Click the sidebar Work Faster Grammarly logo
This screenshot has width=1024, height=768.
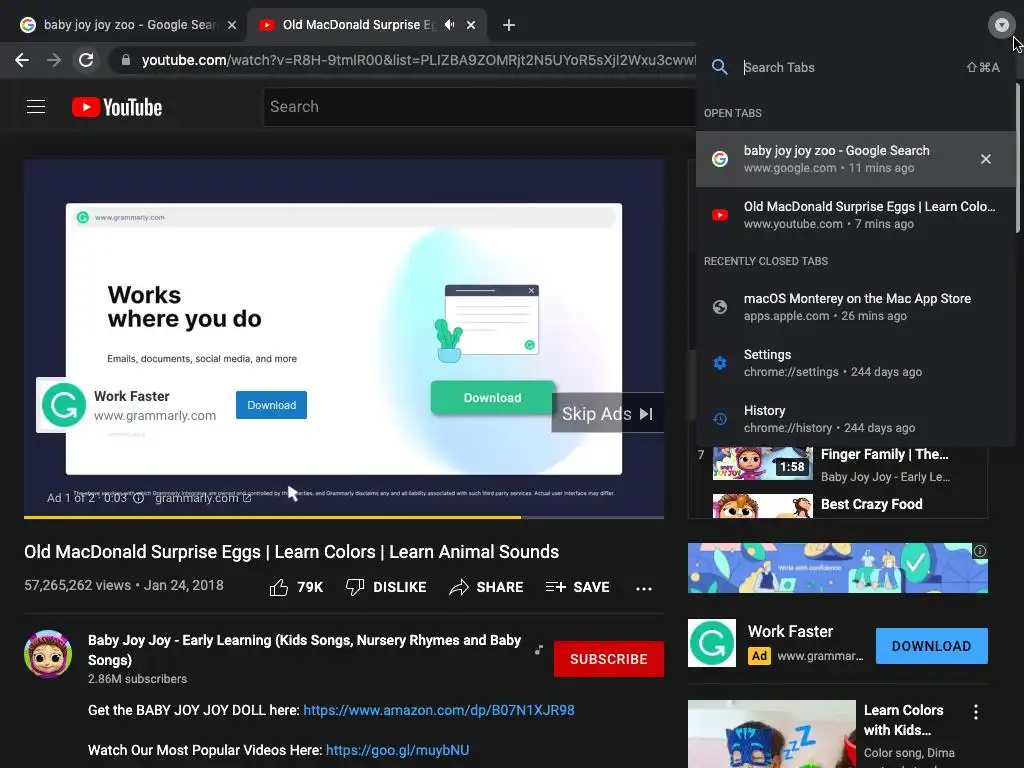click(712, 643)
